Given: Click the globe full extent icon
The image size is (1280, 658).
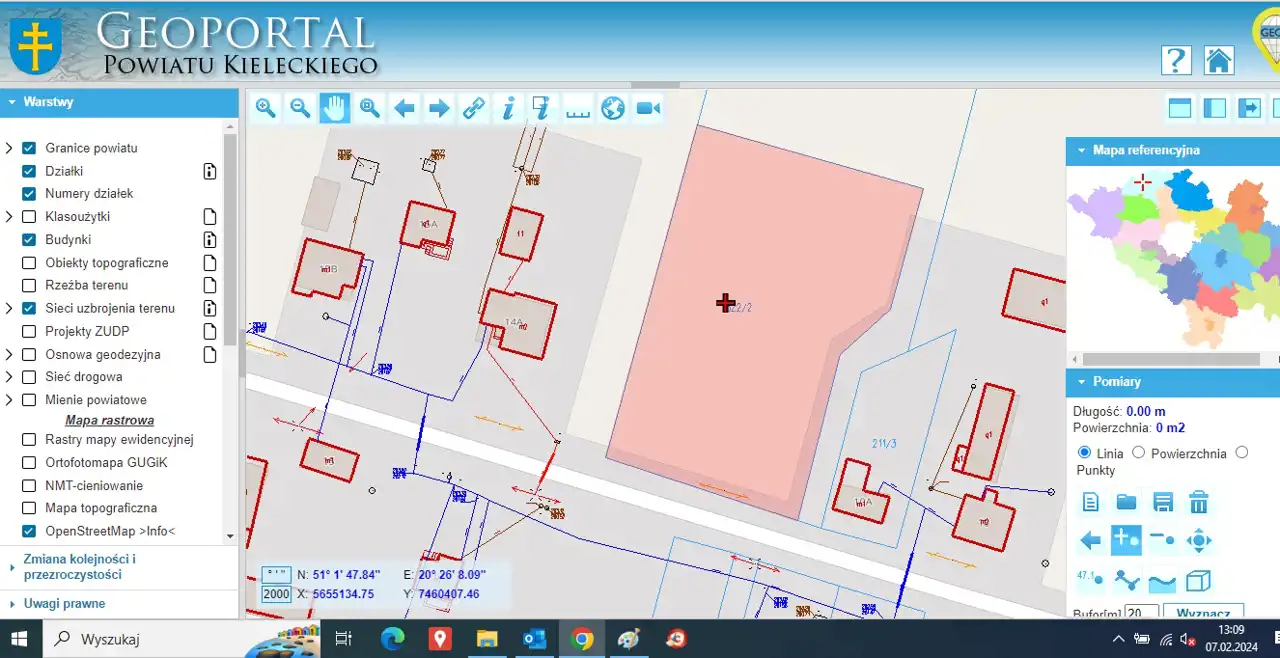Looking at the screenshot, I should click(613, 108).
